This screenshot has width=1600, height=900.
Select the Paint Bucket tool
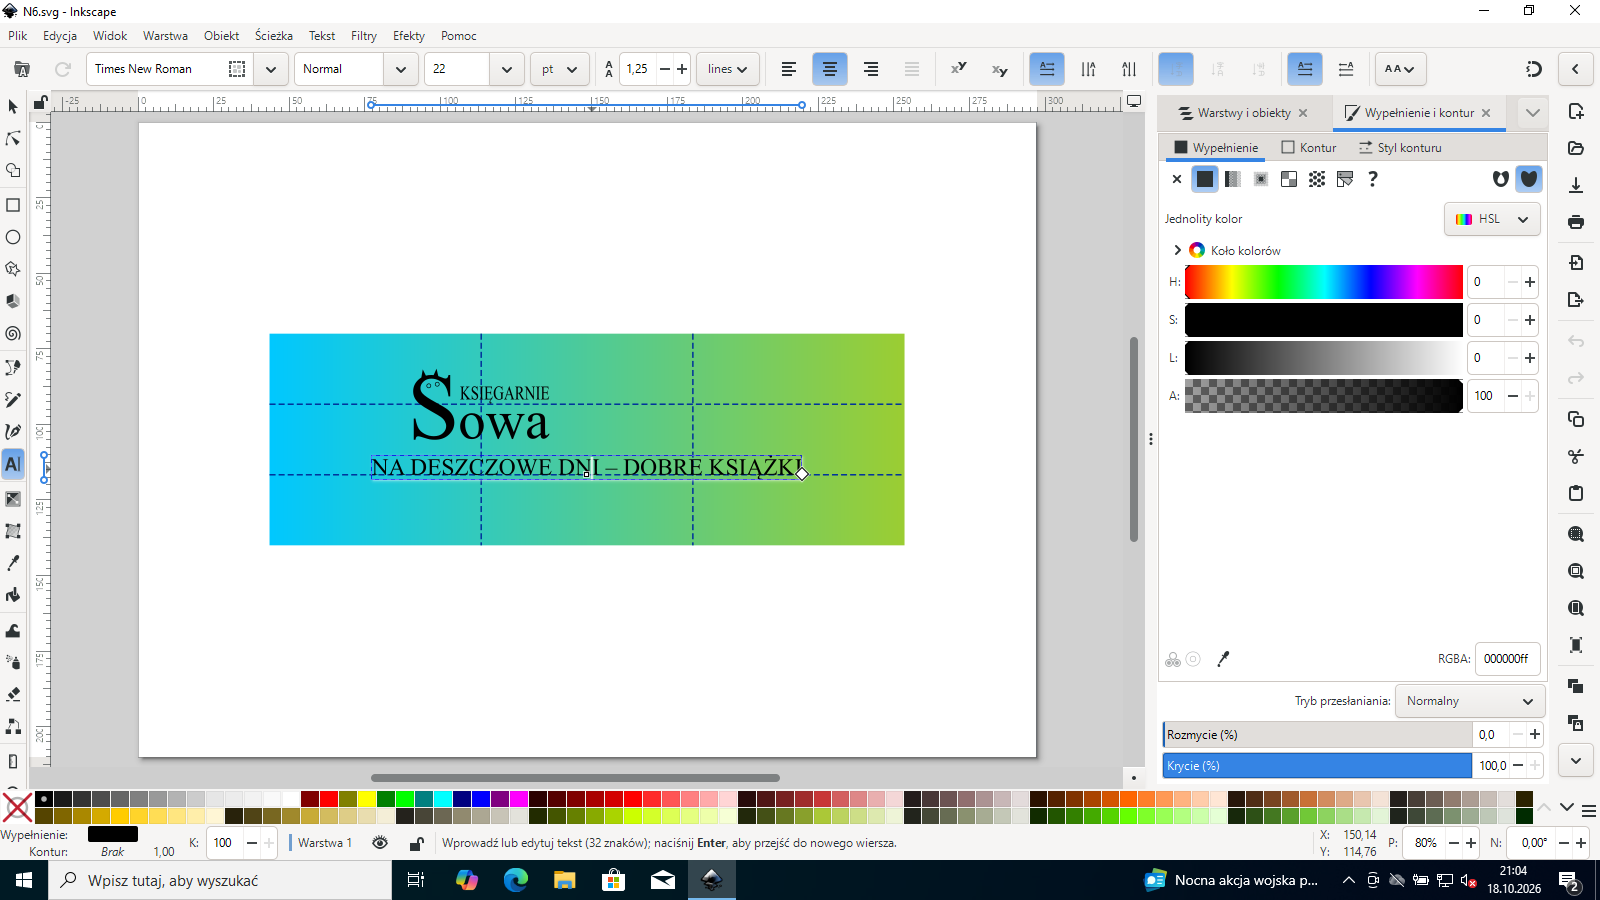13,595
